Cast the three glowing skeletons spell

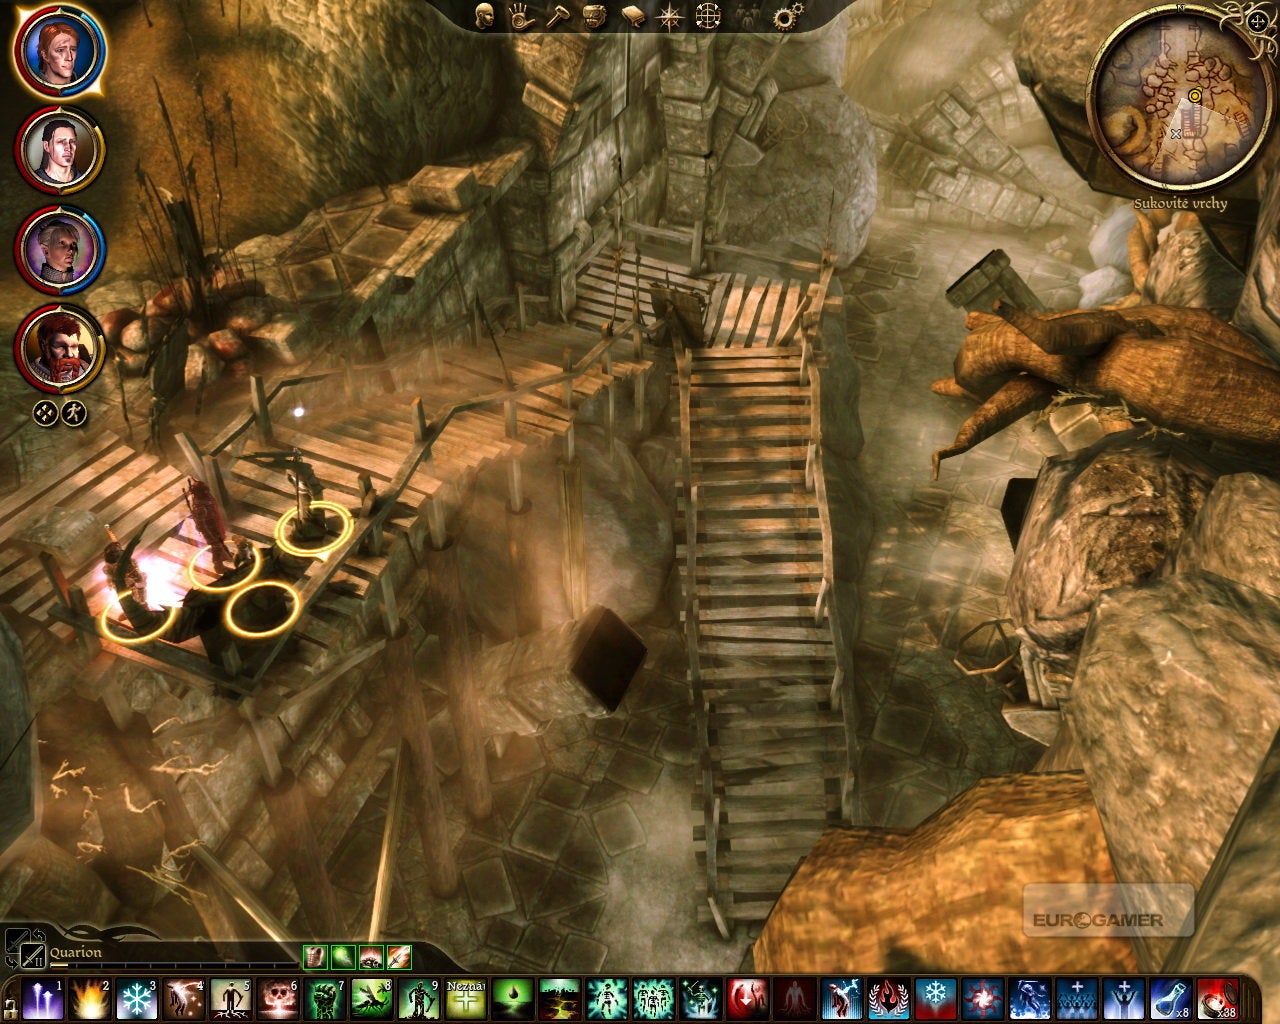pyautogui.click(x=654, y=999)
